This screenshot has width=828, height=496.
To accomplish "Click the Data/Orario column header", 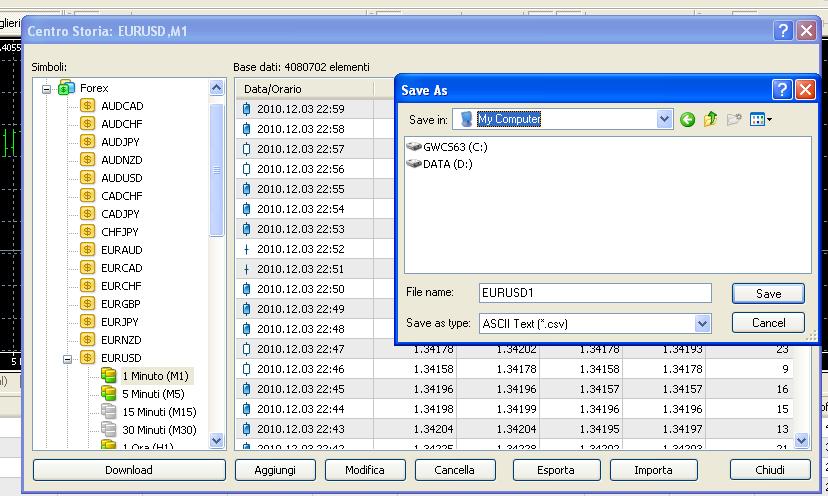I will 304,89.
